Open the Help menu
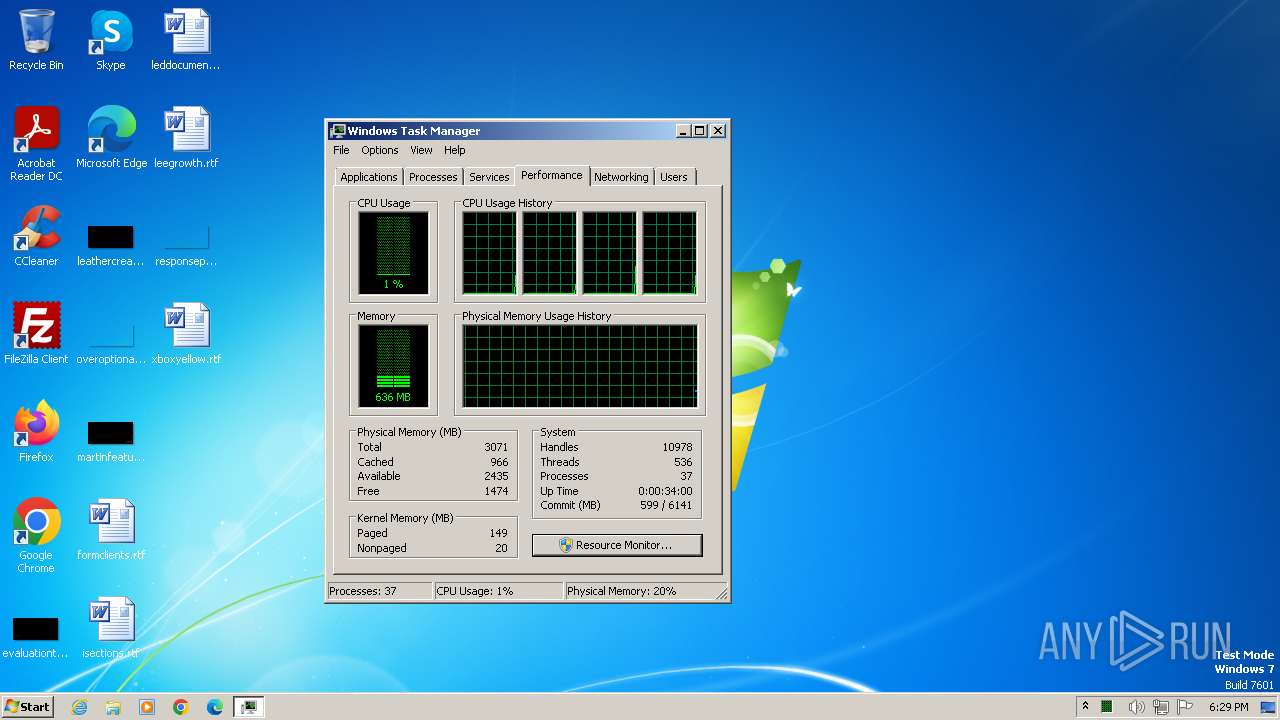 [454, 150]
